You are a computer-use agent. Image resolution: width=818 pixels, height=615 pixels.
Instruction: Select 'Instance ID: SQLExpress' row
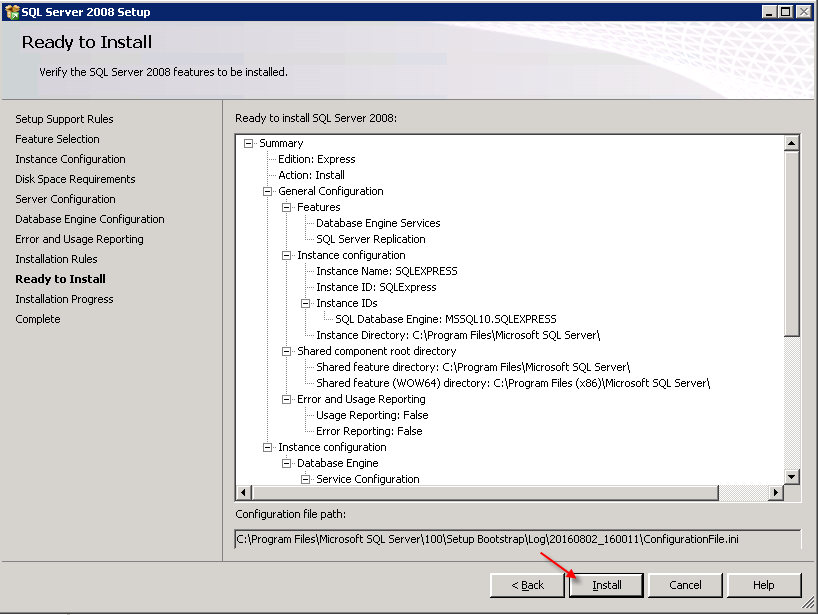tap(376, 287)
